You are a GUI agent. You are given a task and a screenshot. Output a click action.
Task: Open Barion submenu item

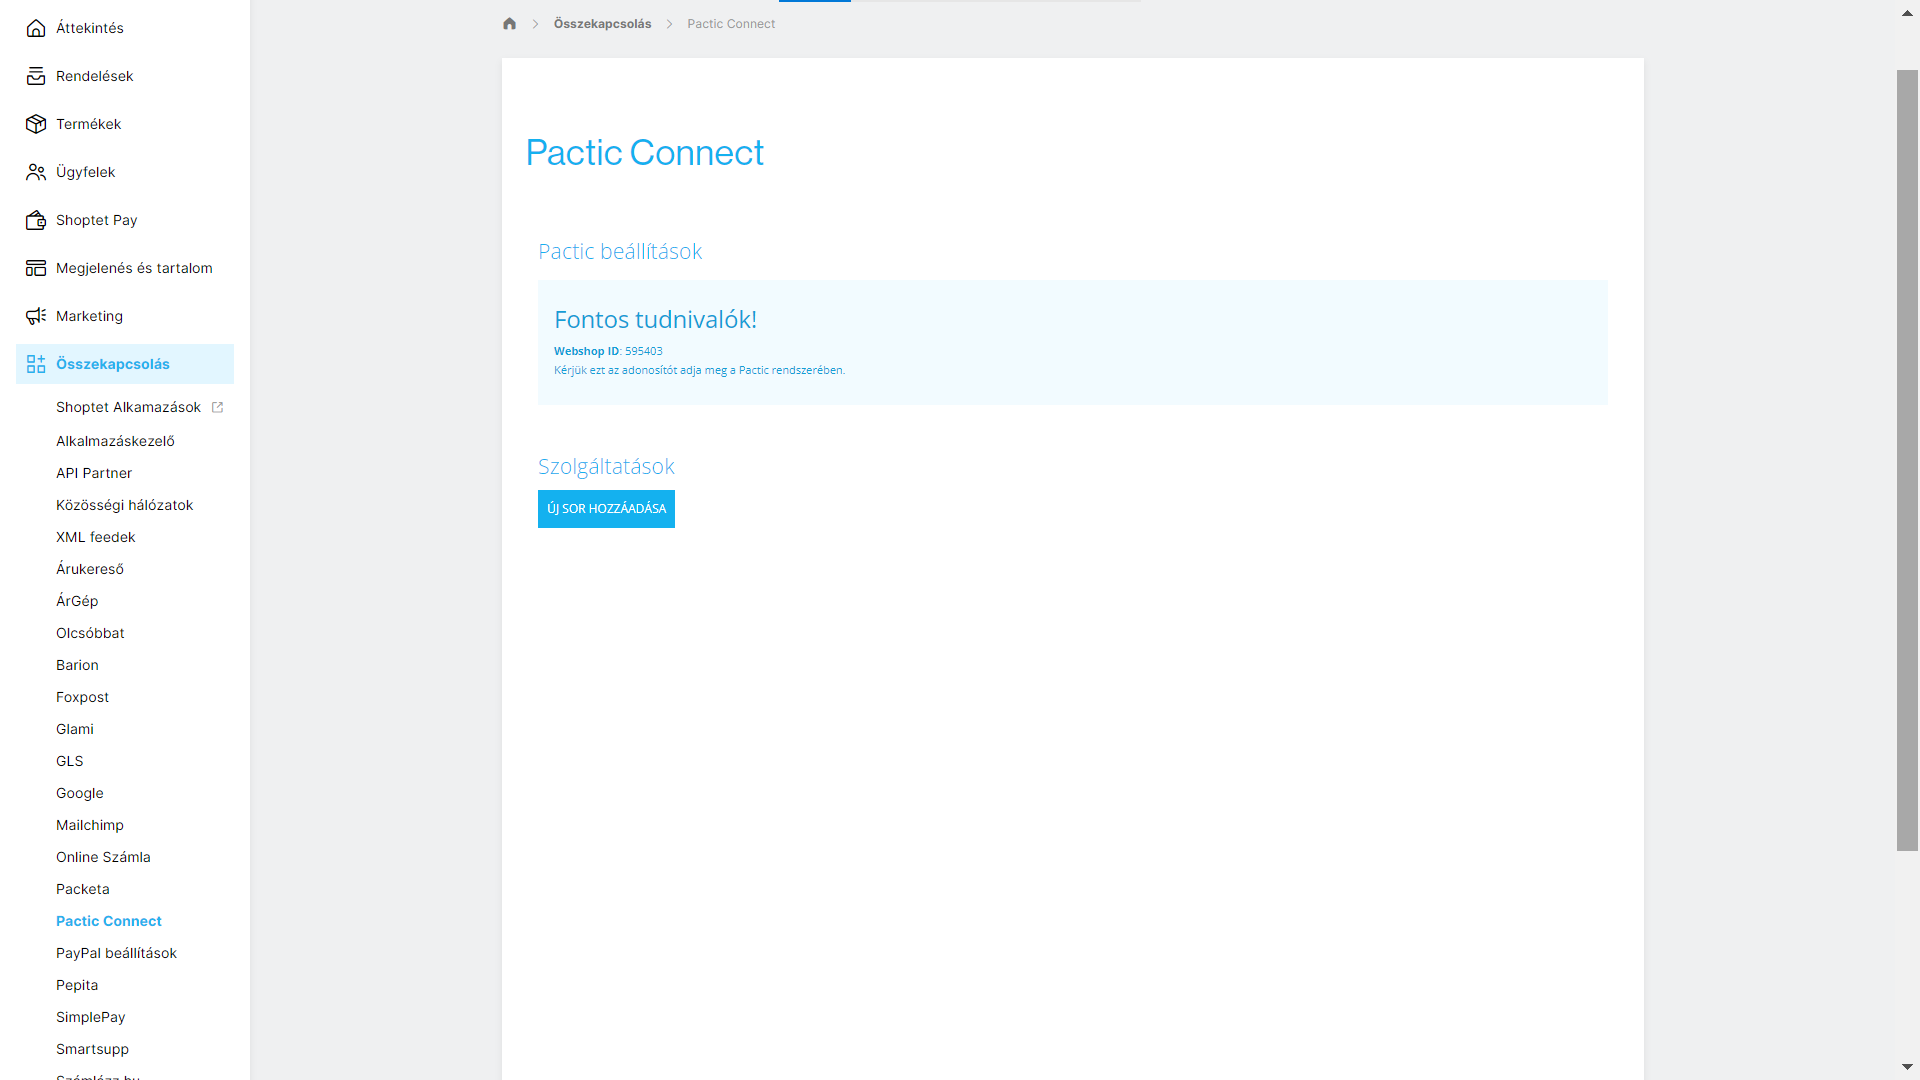pos(77,665)
